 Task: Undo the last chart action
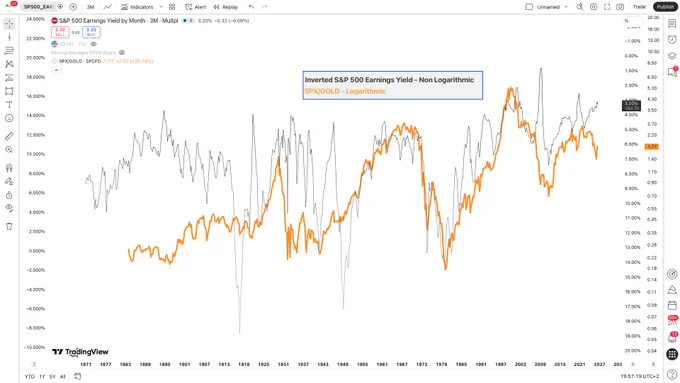coord(252,7)
